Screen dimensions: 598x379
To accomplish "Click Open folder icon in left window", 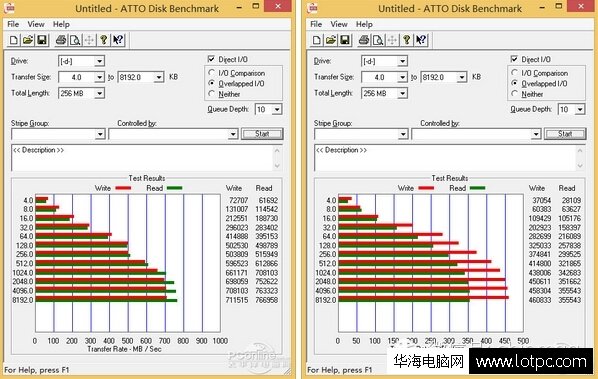I will click(x=28, y=40).
